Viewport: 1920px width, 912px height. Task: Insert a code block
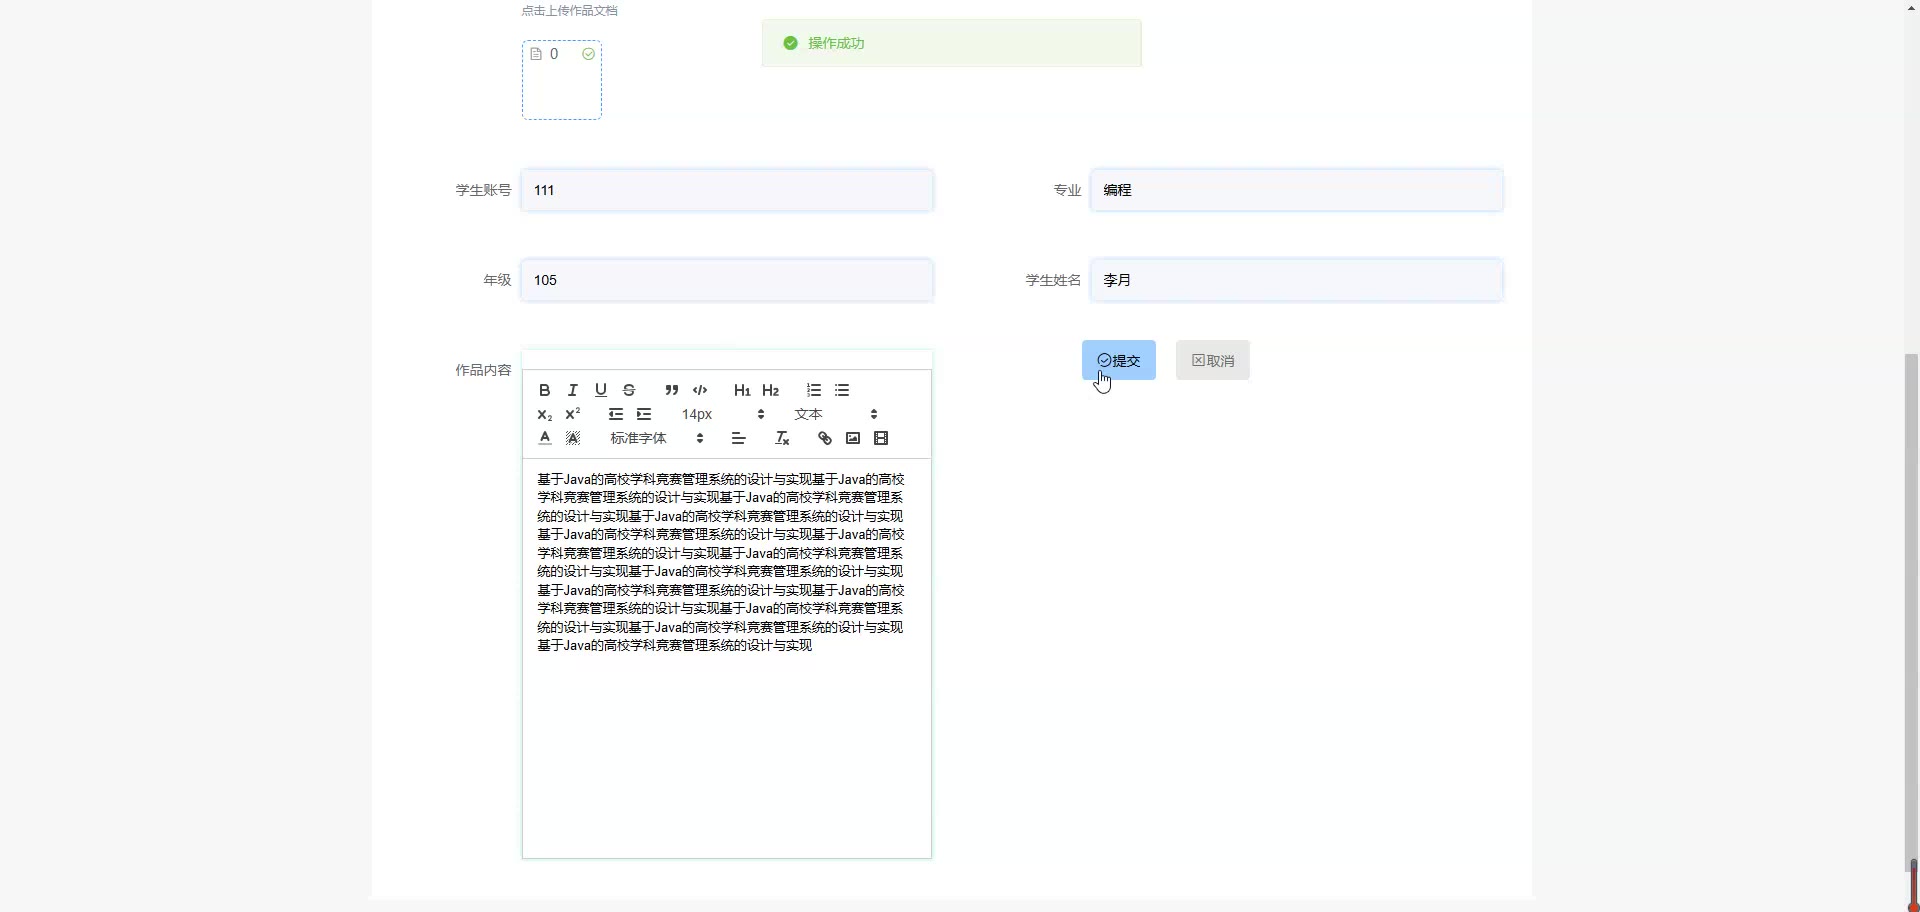pyautogui.click(x=700, y=390)
